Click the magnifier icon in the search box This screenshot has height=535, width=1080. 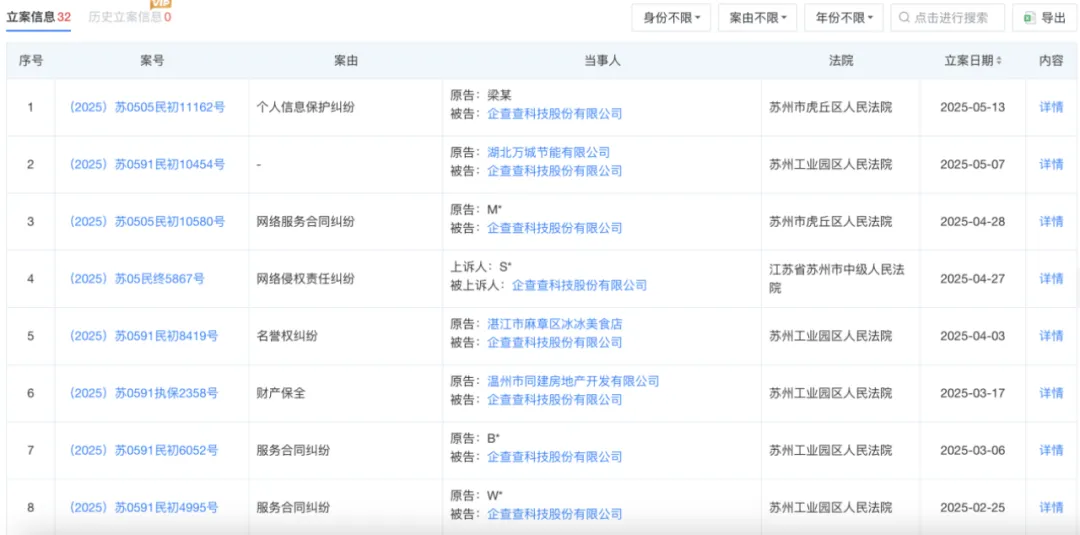click(x=906, y=18)
